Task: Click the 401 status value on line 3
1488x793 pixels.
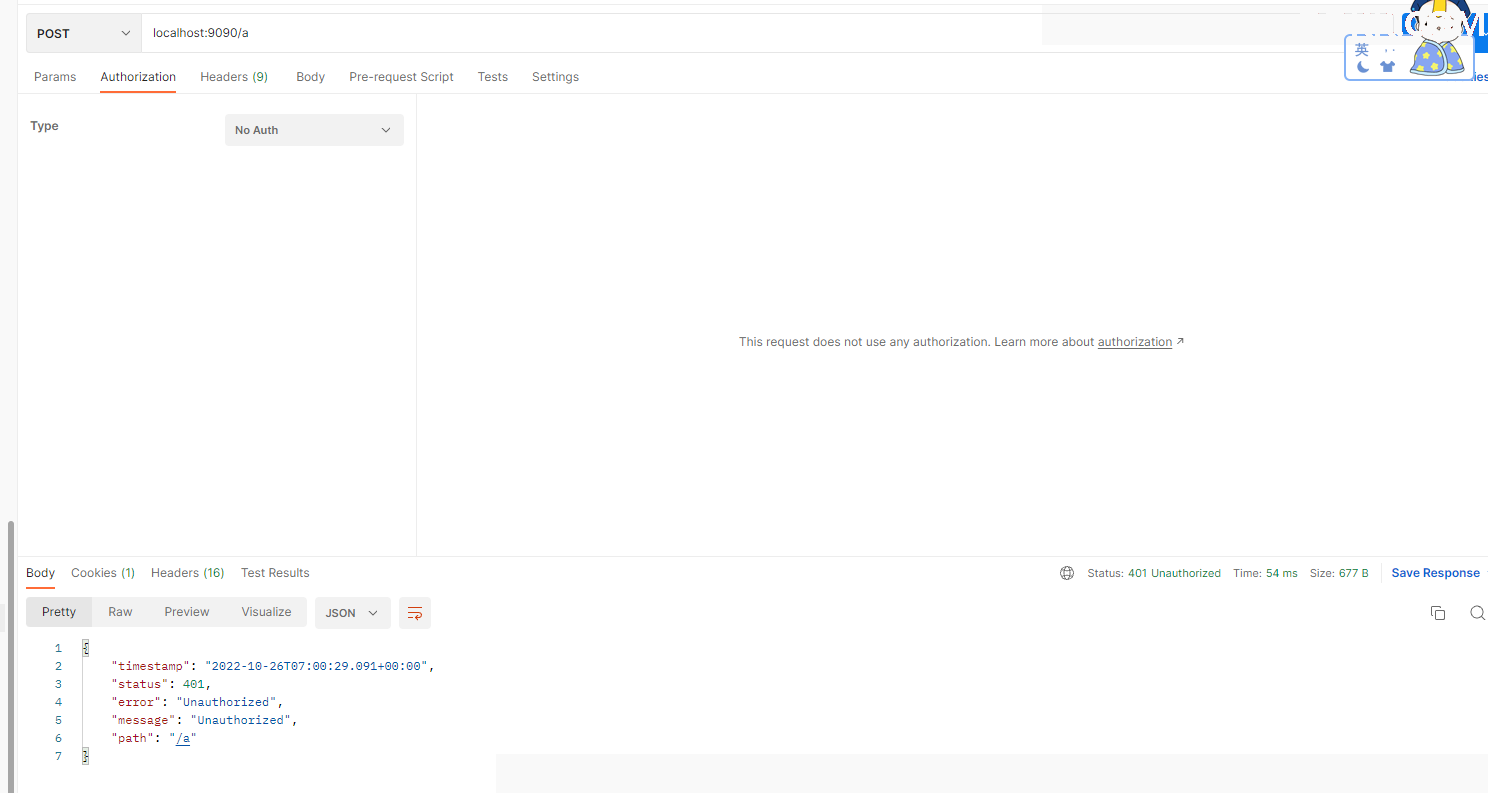Action: (193, 684)
